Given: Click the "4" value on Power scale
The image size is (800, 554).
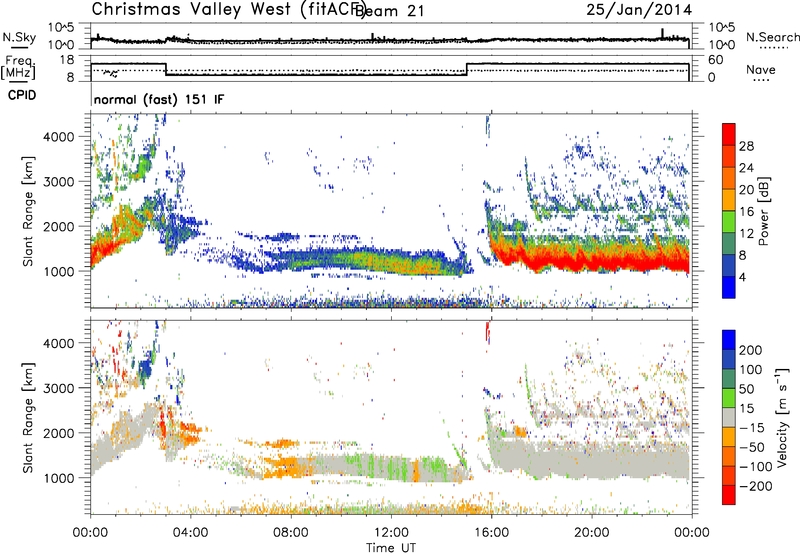Looking at the screenshot, I should (742, 277).
